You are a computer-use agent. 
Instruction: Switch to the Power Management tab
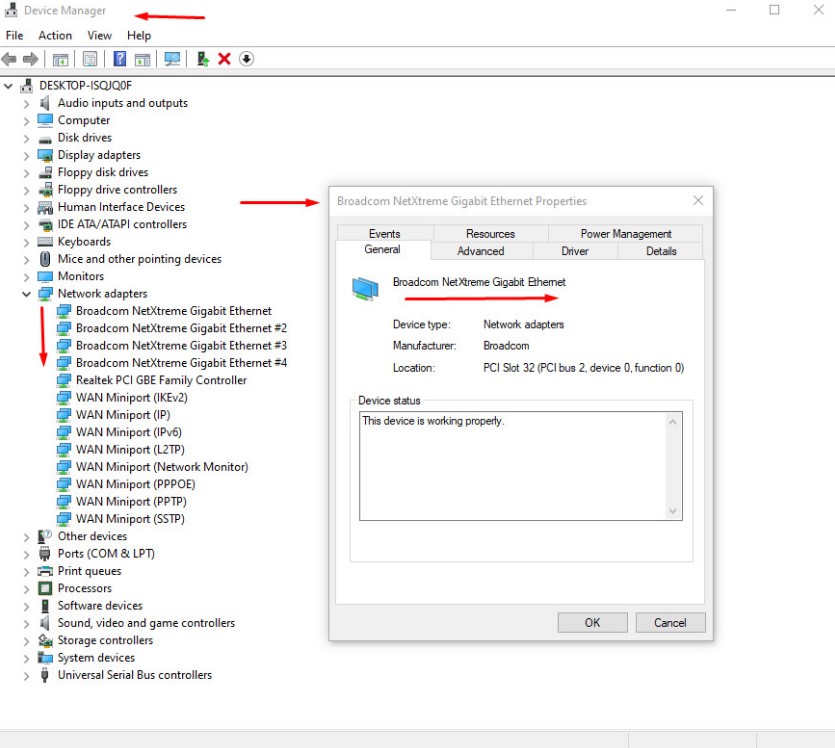tap(626, 234)
